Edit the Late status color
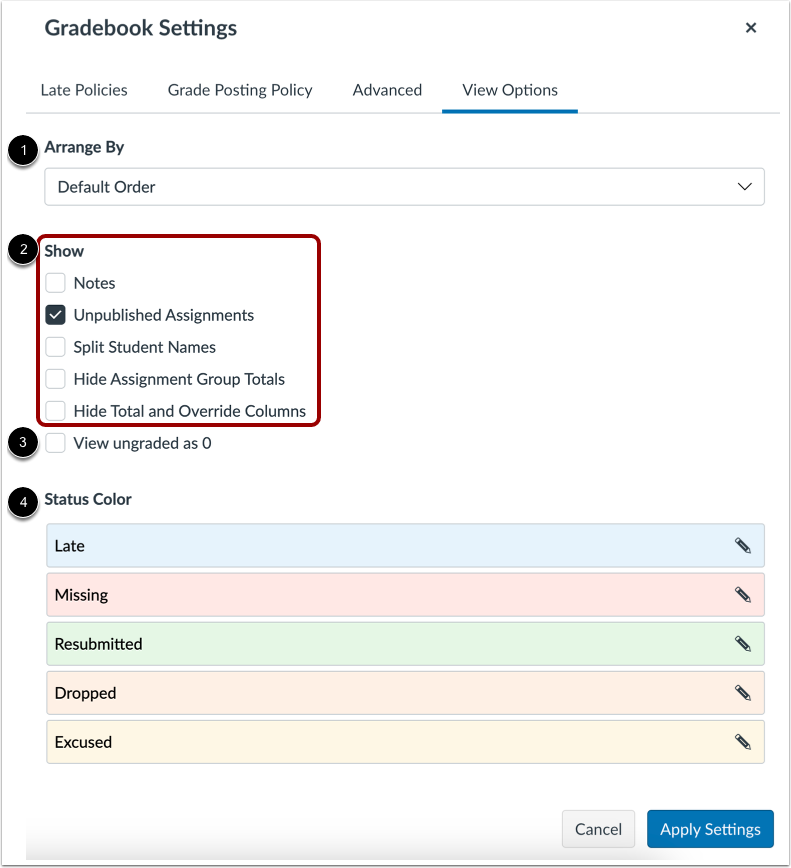791x868 pixels. pos(743,545)
